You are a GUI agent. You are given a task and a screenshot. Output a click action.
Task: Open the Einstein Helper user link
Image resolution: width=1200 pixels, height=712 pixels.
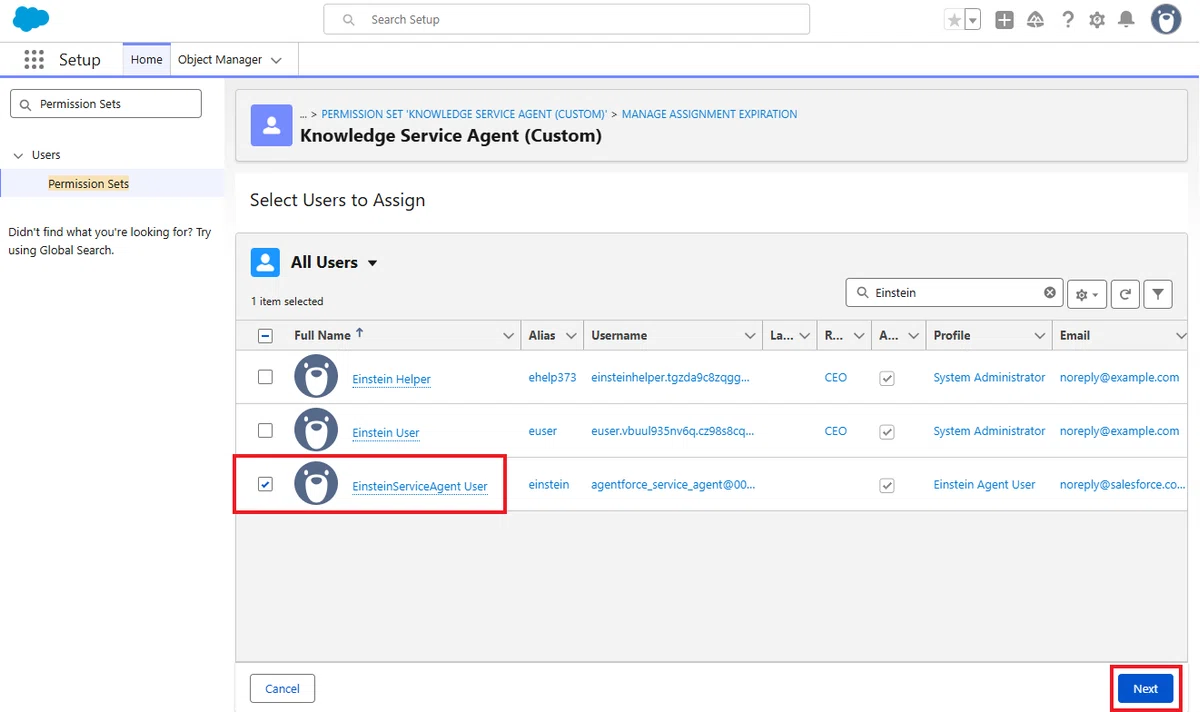click(x=392, y=380)
